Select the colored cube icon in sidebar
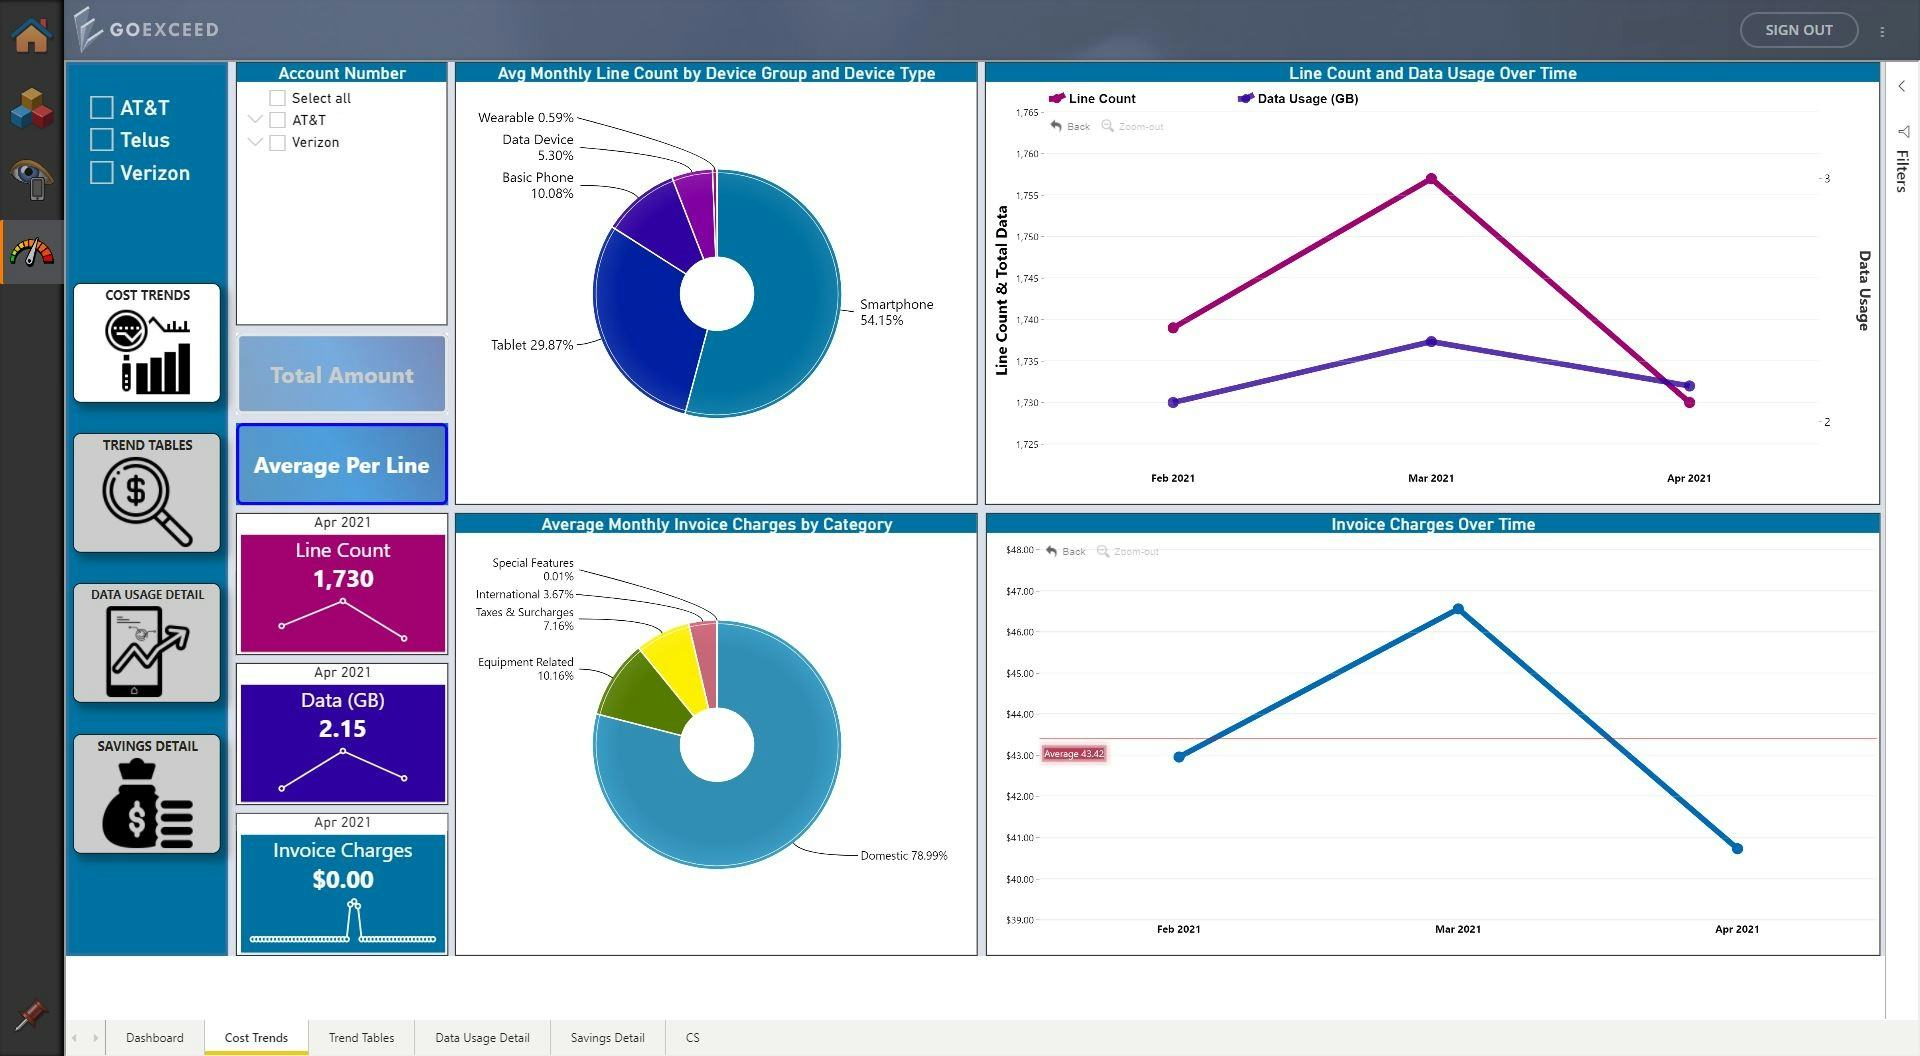The image size is (1920, 1056). (x=31, y=108)
